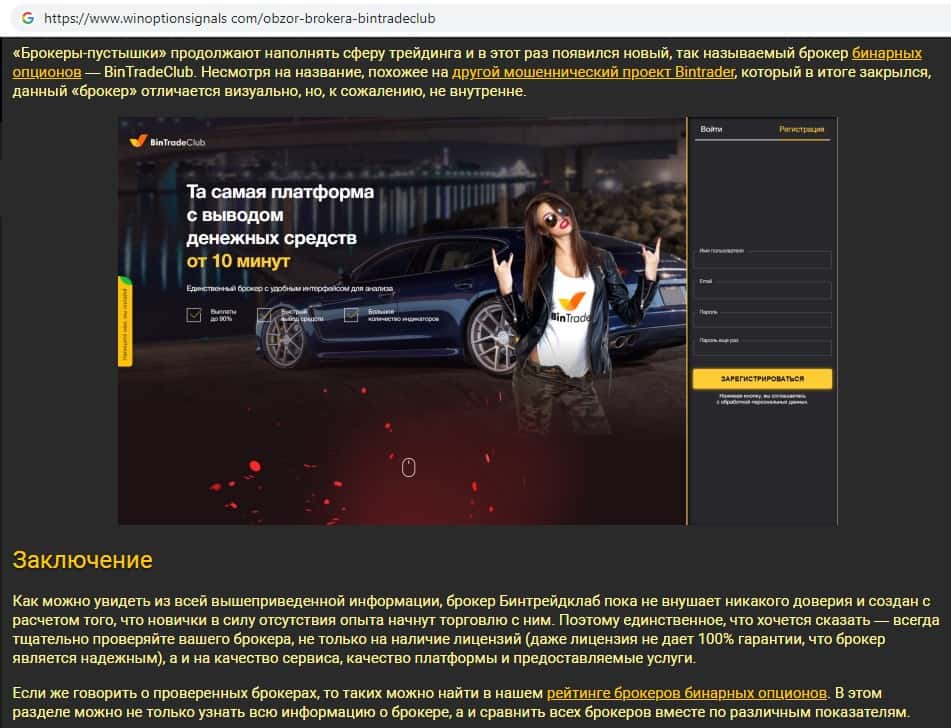The height and width of the screenshot is (728, 951).
Task: Click the yellow vertical side tab on the banner
Action: [125, 322]
